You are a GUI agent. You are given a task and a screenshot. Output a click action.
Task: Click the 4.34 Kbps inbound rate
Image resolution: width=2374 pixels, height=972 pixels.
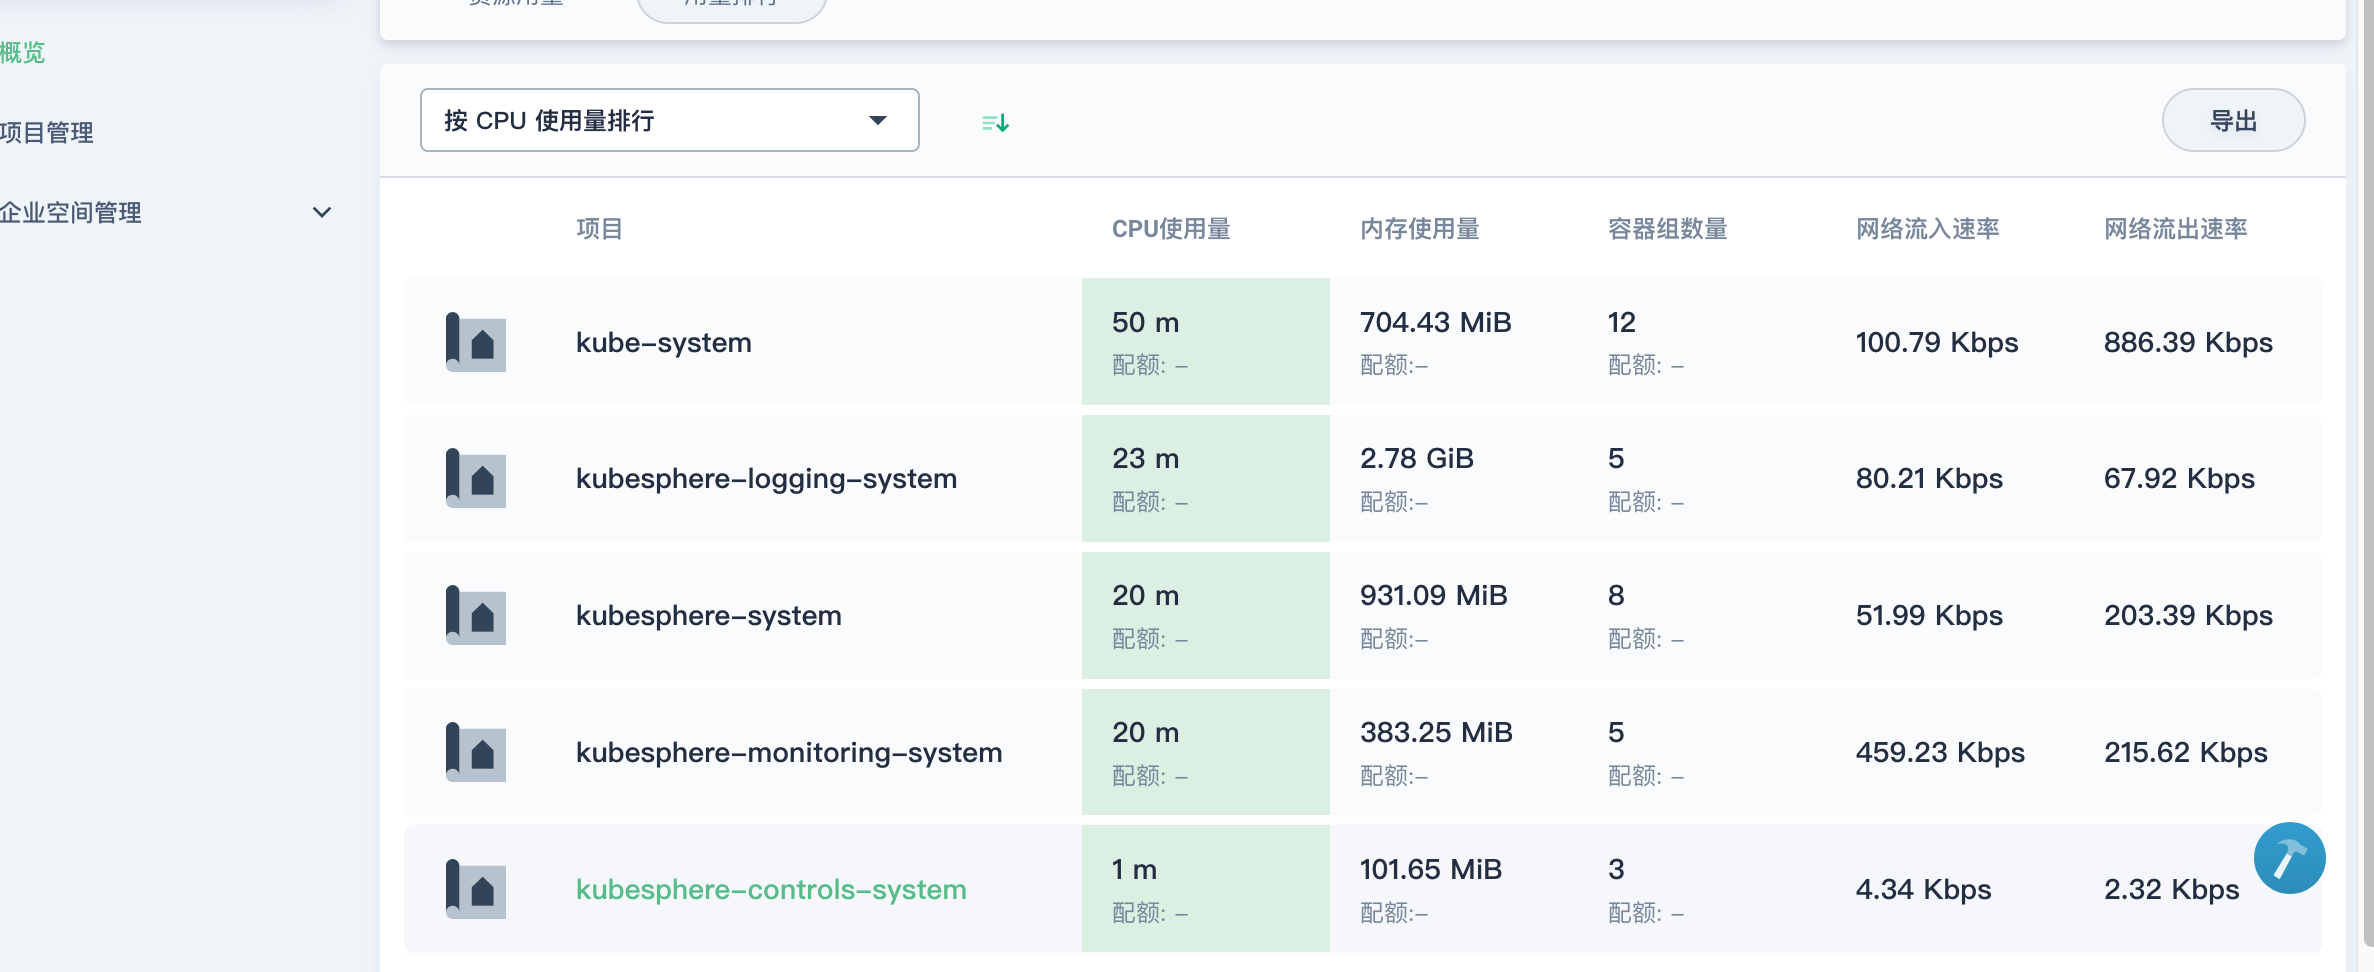(1924, 889)
